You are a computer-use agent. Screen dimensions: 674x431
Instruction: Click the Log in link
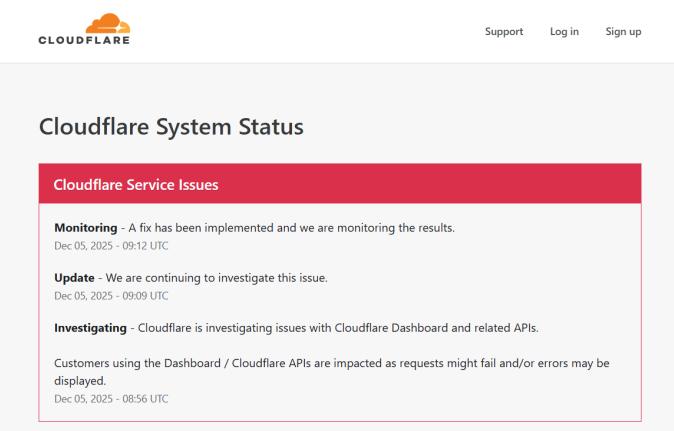click(x=564, y=32)
